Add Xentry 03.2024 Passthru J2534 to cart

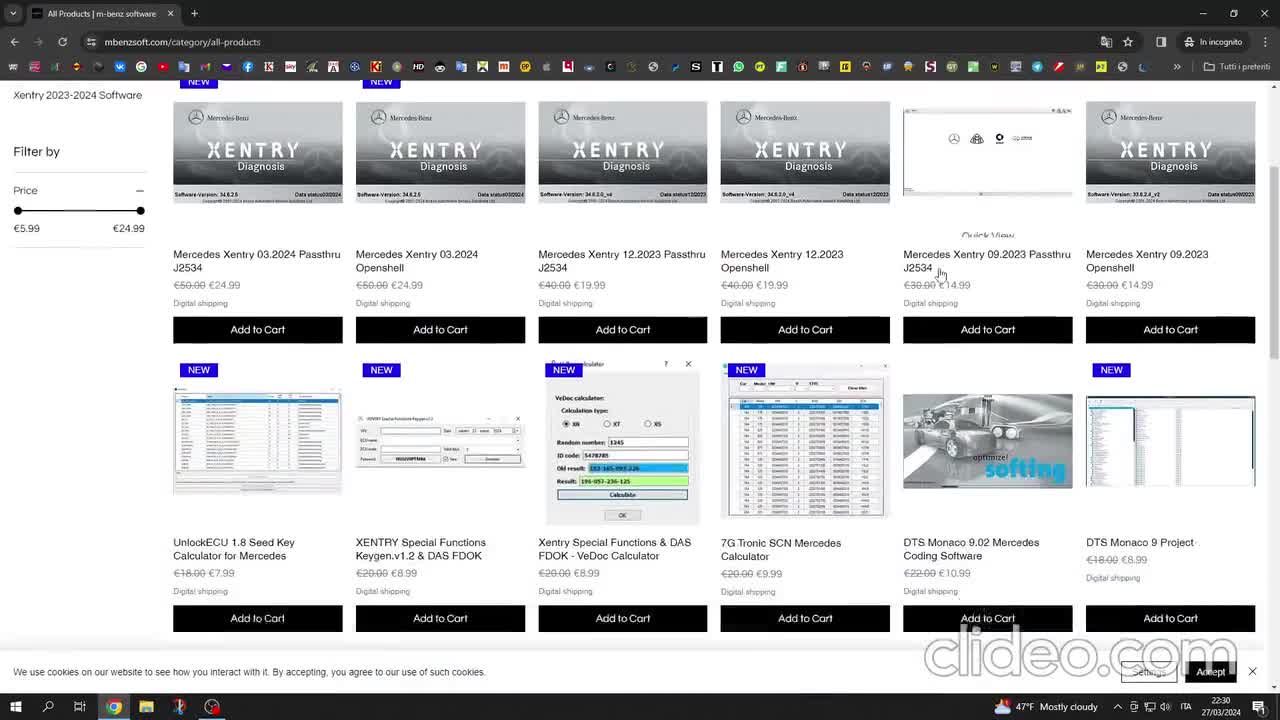(x=258, y=330)
